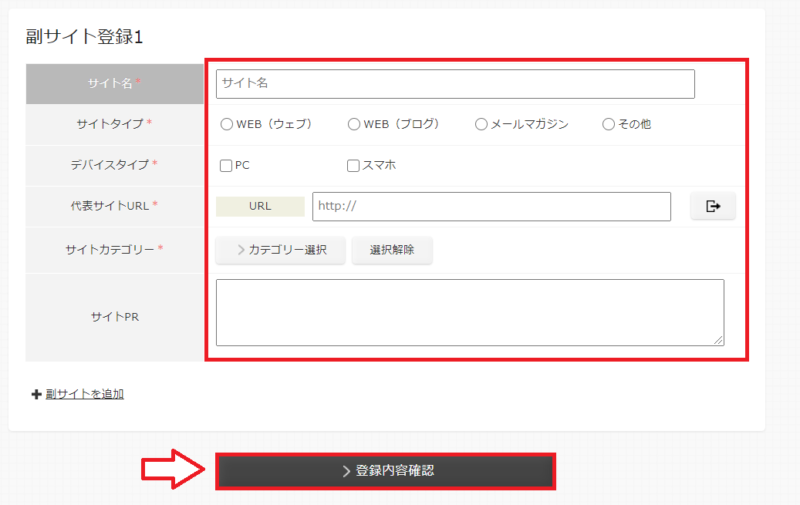Check the PC device type box
Screen dimensions: 800x505
226,165
